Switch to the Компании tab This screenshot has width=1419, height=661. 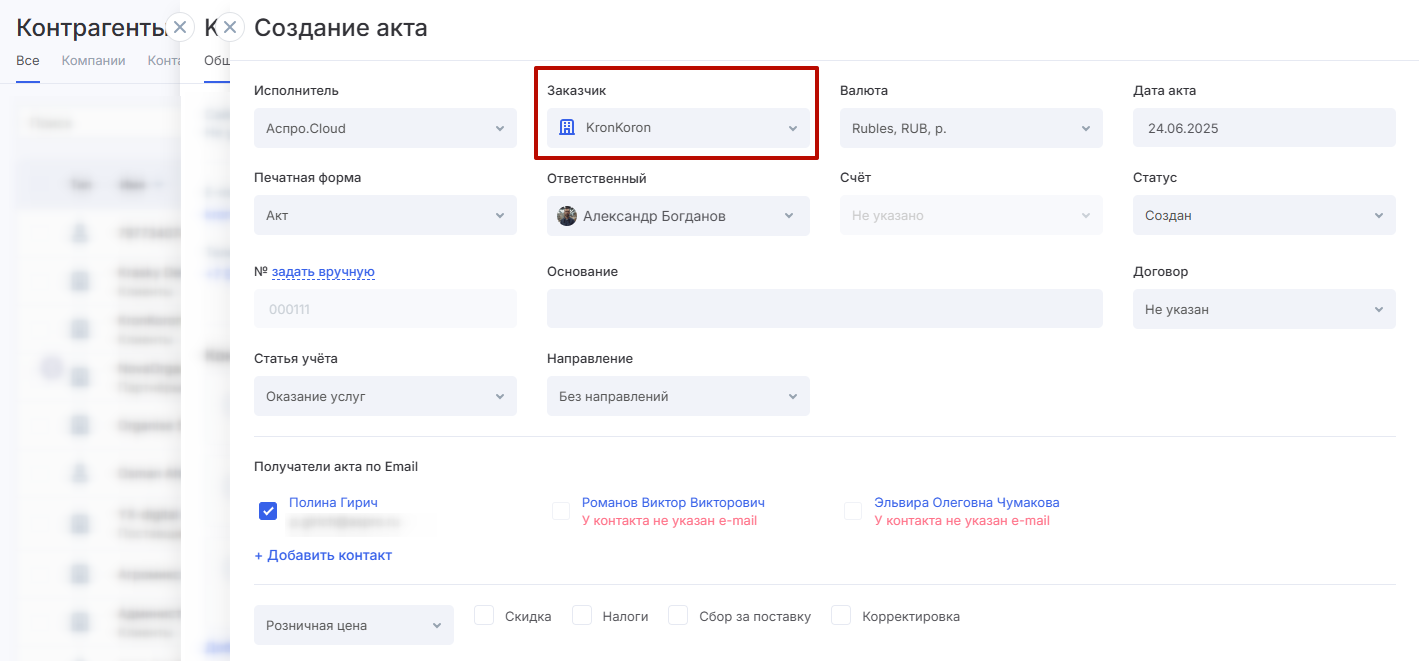pyautogui.click(x=93, y=60)
